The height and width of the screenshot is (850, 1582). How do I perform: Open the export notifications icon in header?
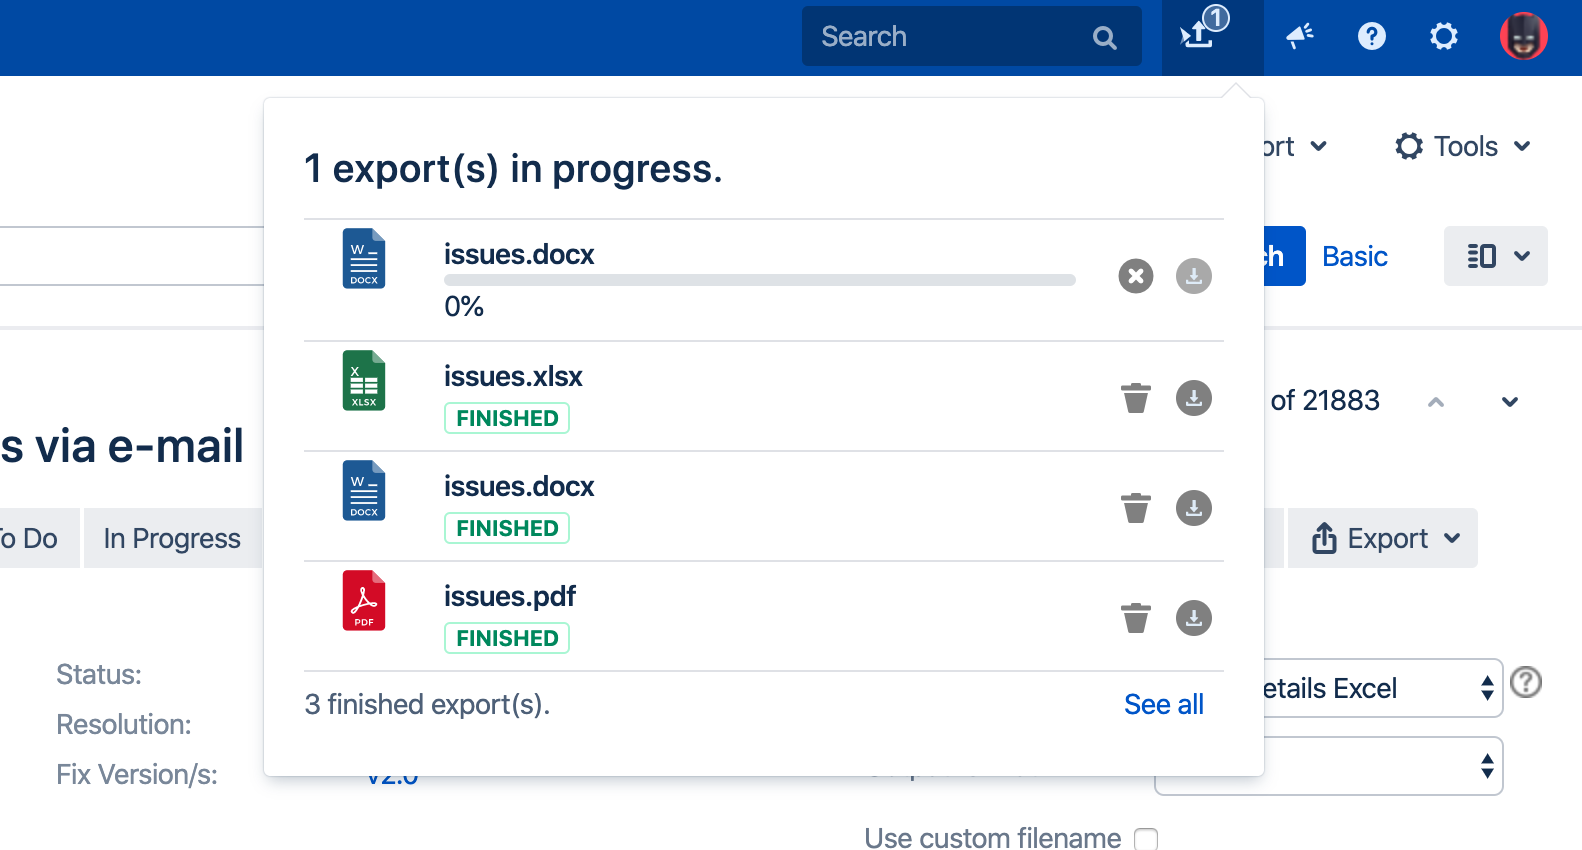coord(1201,36)
